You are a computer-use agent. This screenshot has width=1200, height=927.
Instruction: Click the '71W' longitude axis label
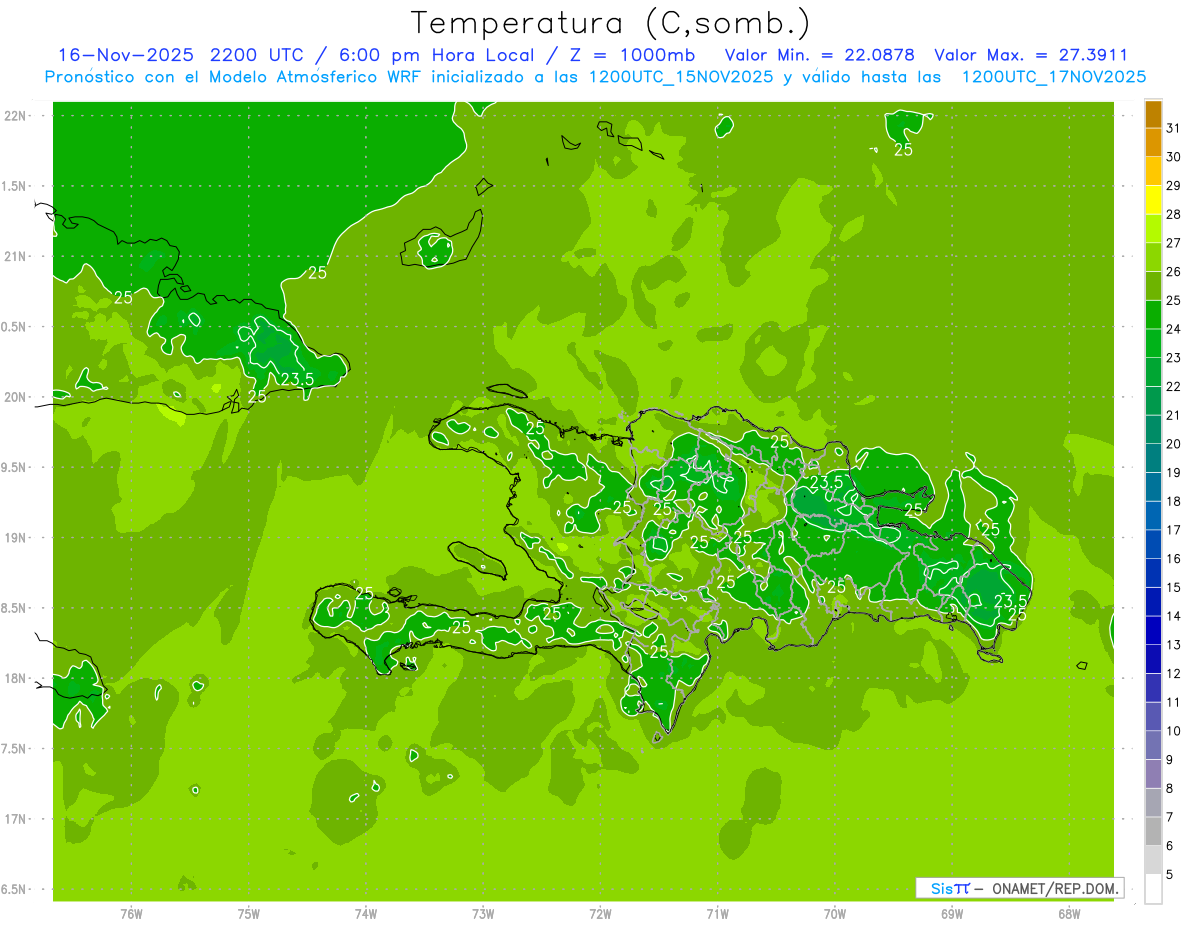(717, 913)
